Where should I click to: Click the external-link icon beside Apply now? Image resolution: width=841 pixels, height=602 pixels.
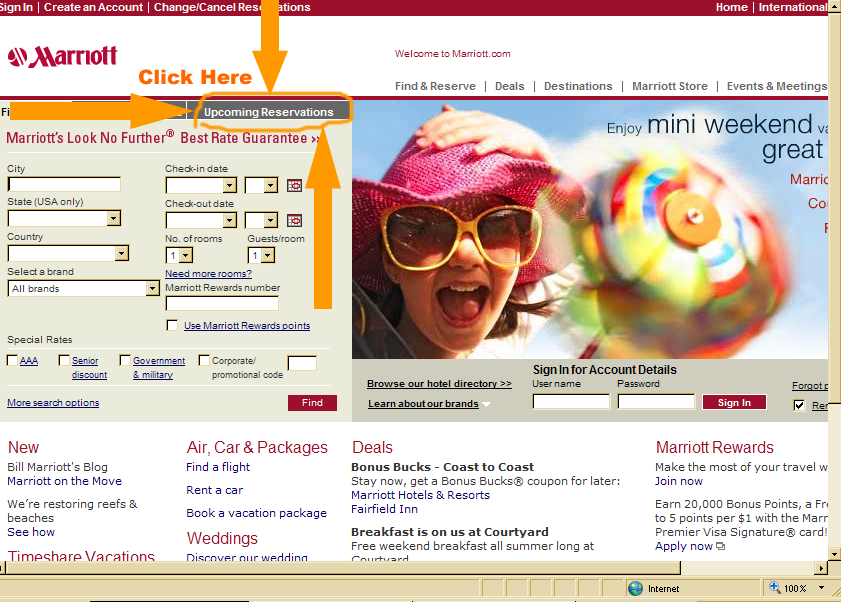pyautogui.click(x=720, y=546)
